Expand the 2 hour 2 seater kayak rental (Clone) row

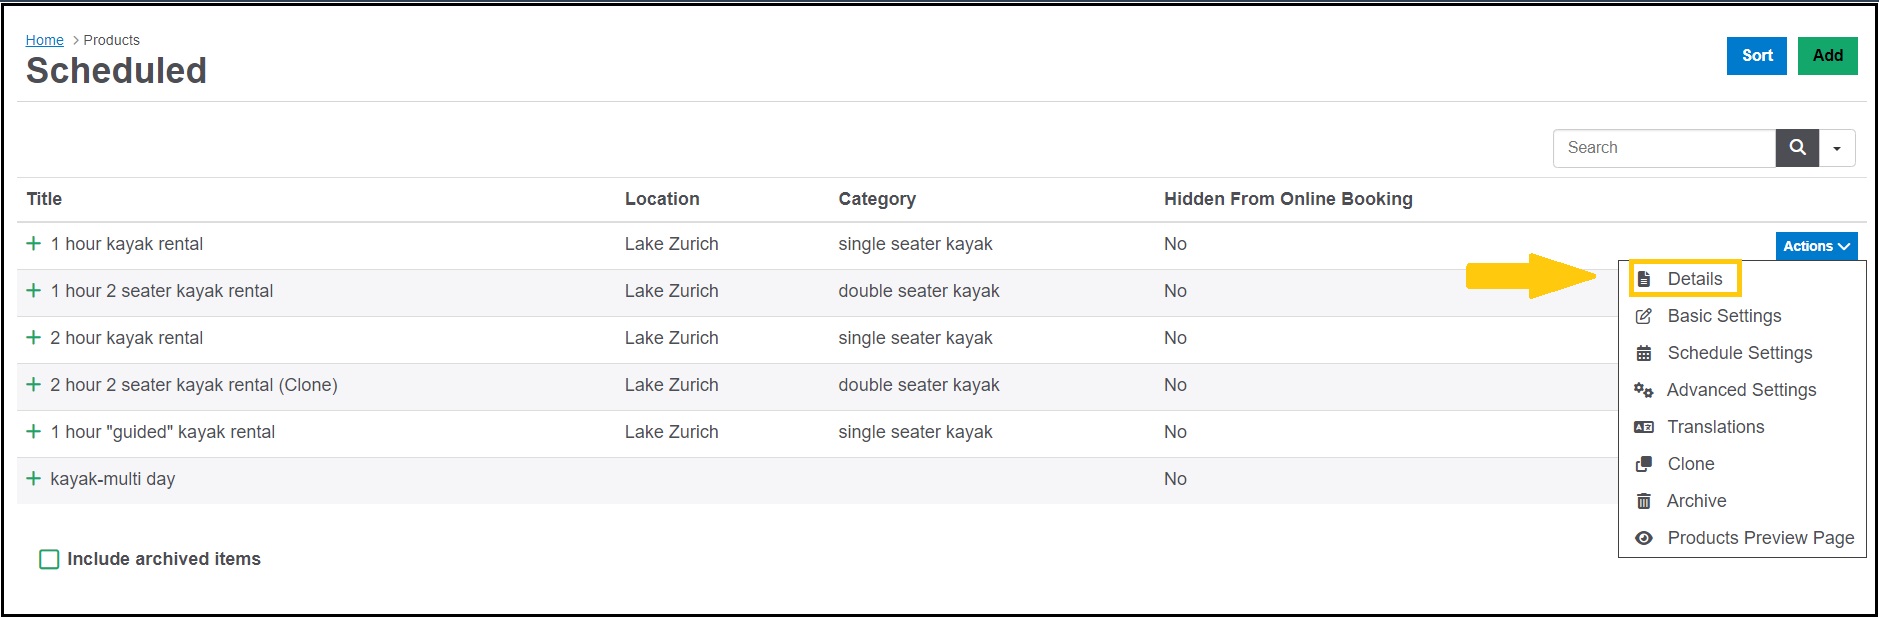point(34,385)
